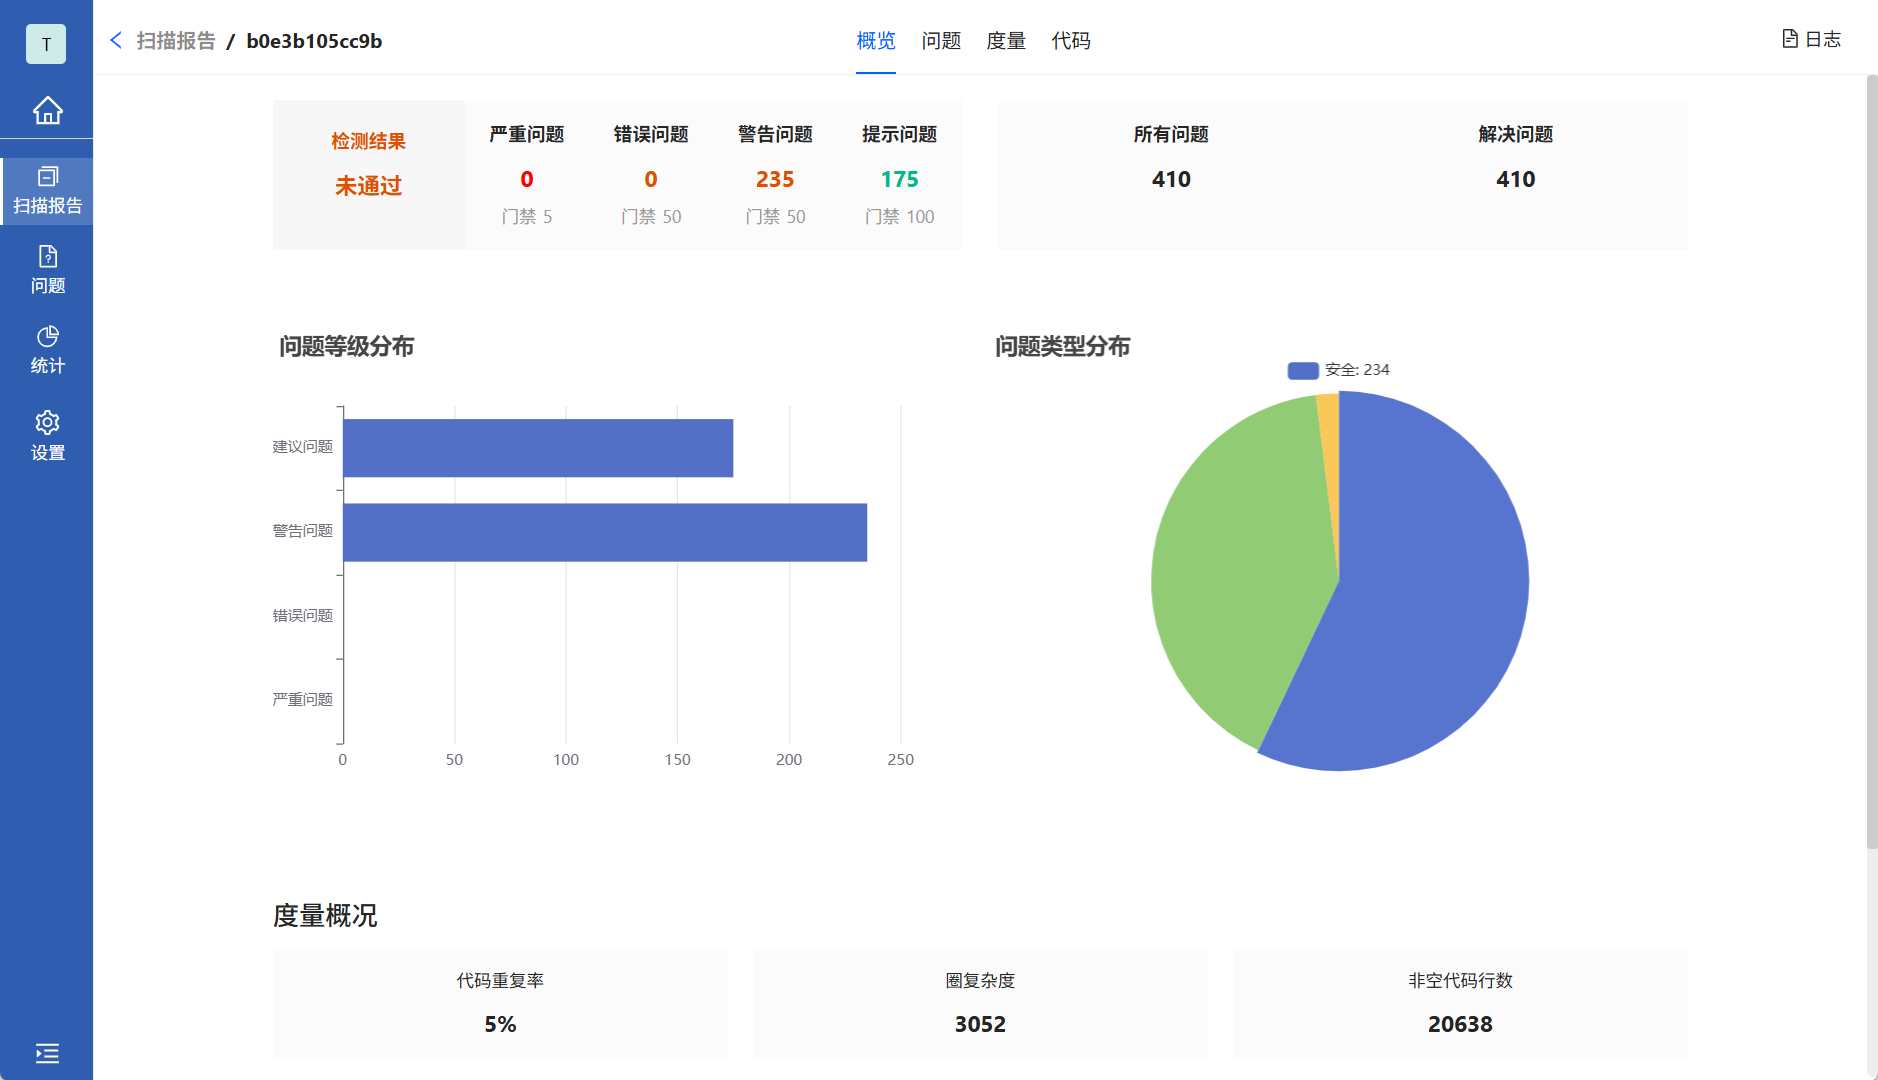The width and height of the screenshot is (1878, 1080).
Task: Open the 设置 gear sidebar item
Action: click(x=47, y=436)
